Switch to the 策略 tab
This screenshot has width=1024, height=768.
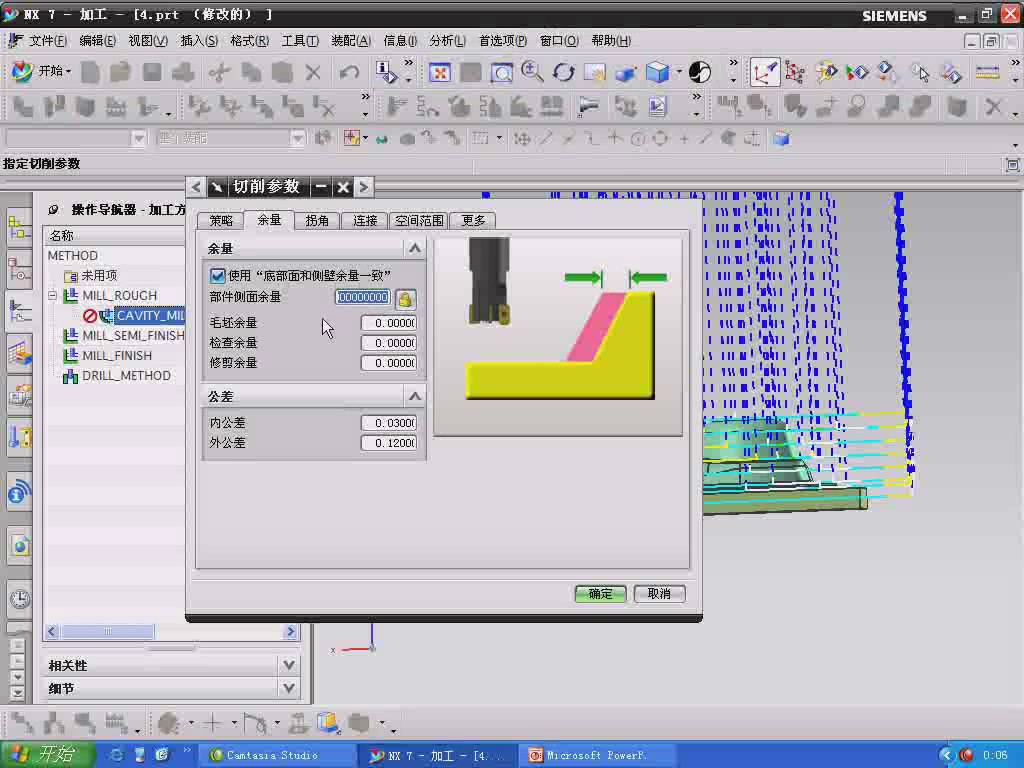(x=221, y=221)
